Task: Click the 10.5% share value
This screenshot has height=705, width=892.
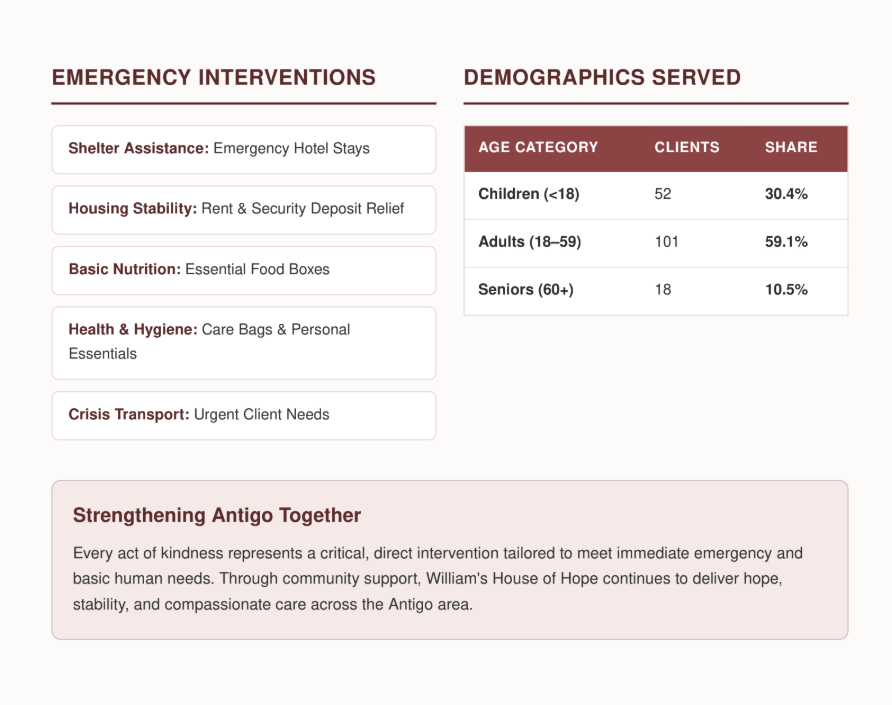Action: (786, 290)
